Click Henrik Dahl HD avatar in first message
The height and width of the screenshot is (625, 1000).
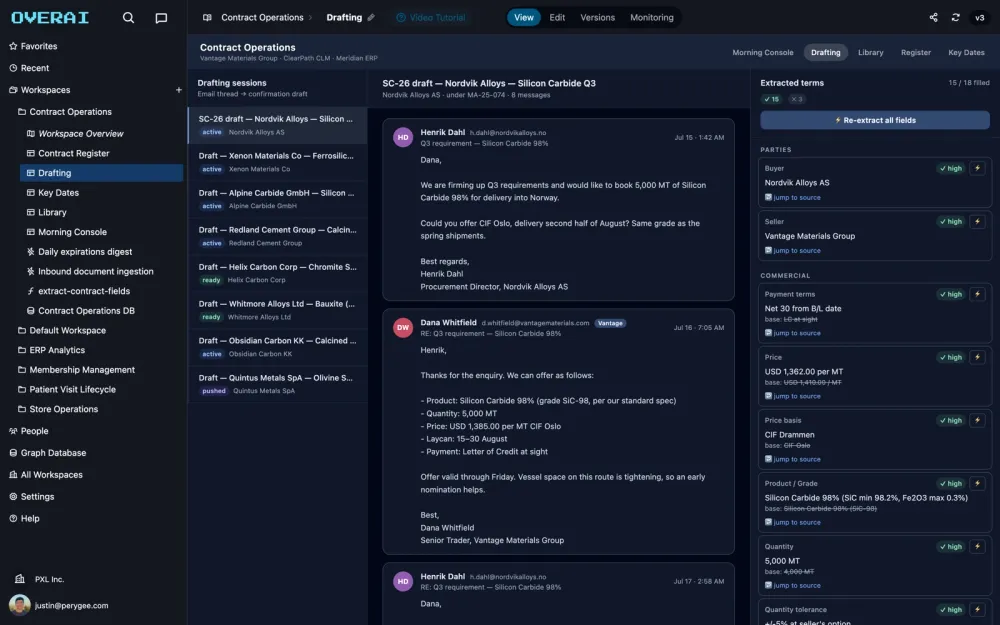[403, 137]
